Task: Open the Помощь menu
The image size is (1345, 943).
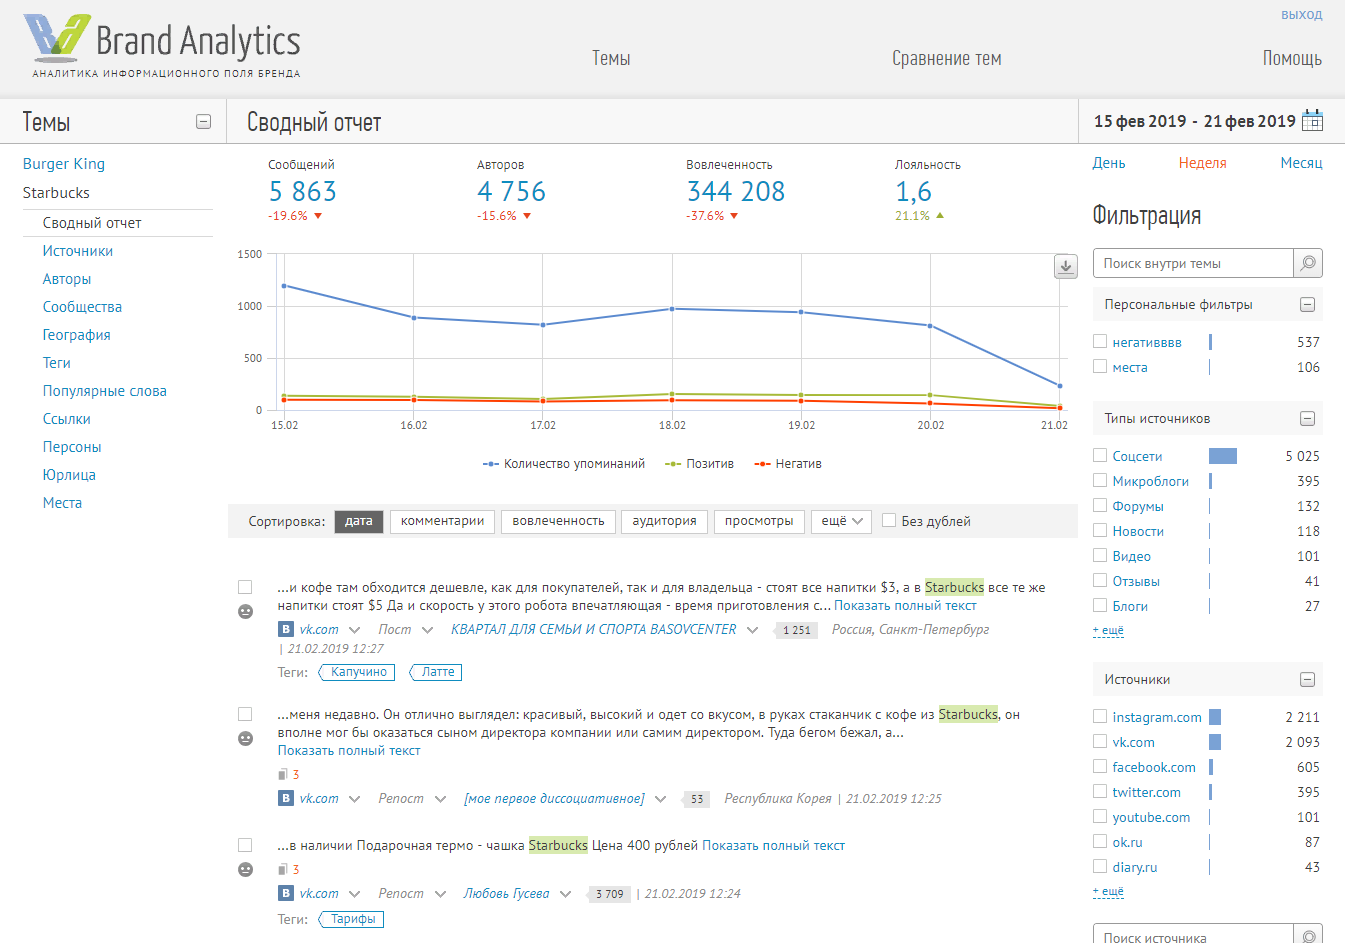Action: tap(1292, 58)
